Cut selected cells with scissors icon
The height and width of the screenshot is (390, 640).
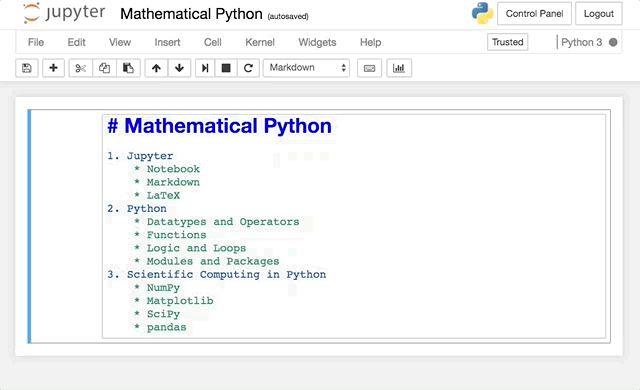pyautogui.click(x=81, y=68)
